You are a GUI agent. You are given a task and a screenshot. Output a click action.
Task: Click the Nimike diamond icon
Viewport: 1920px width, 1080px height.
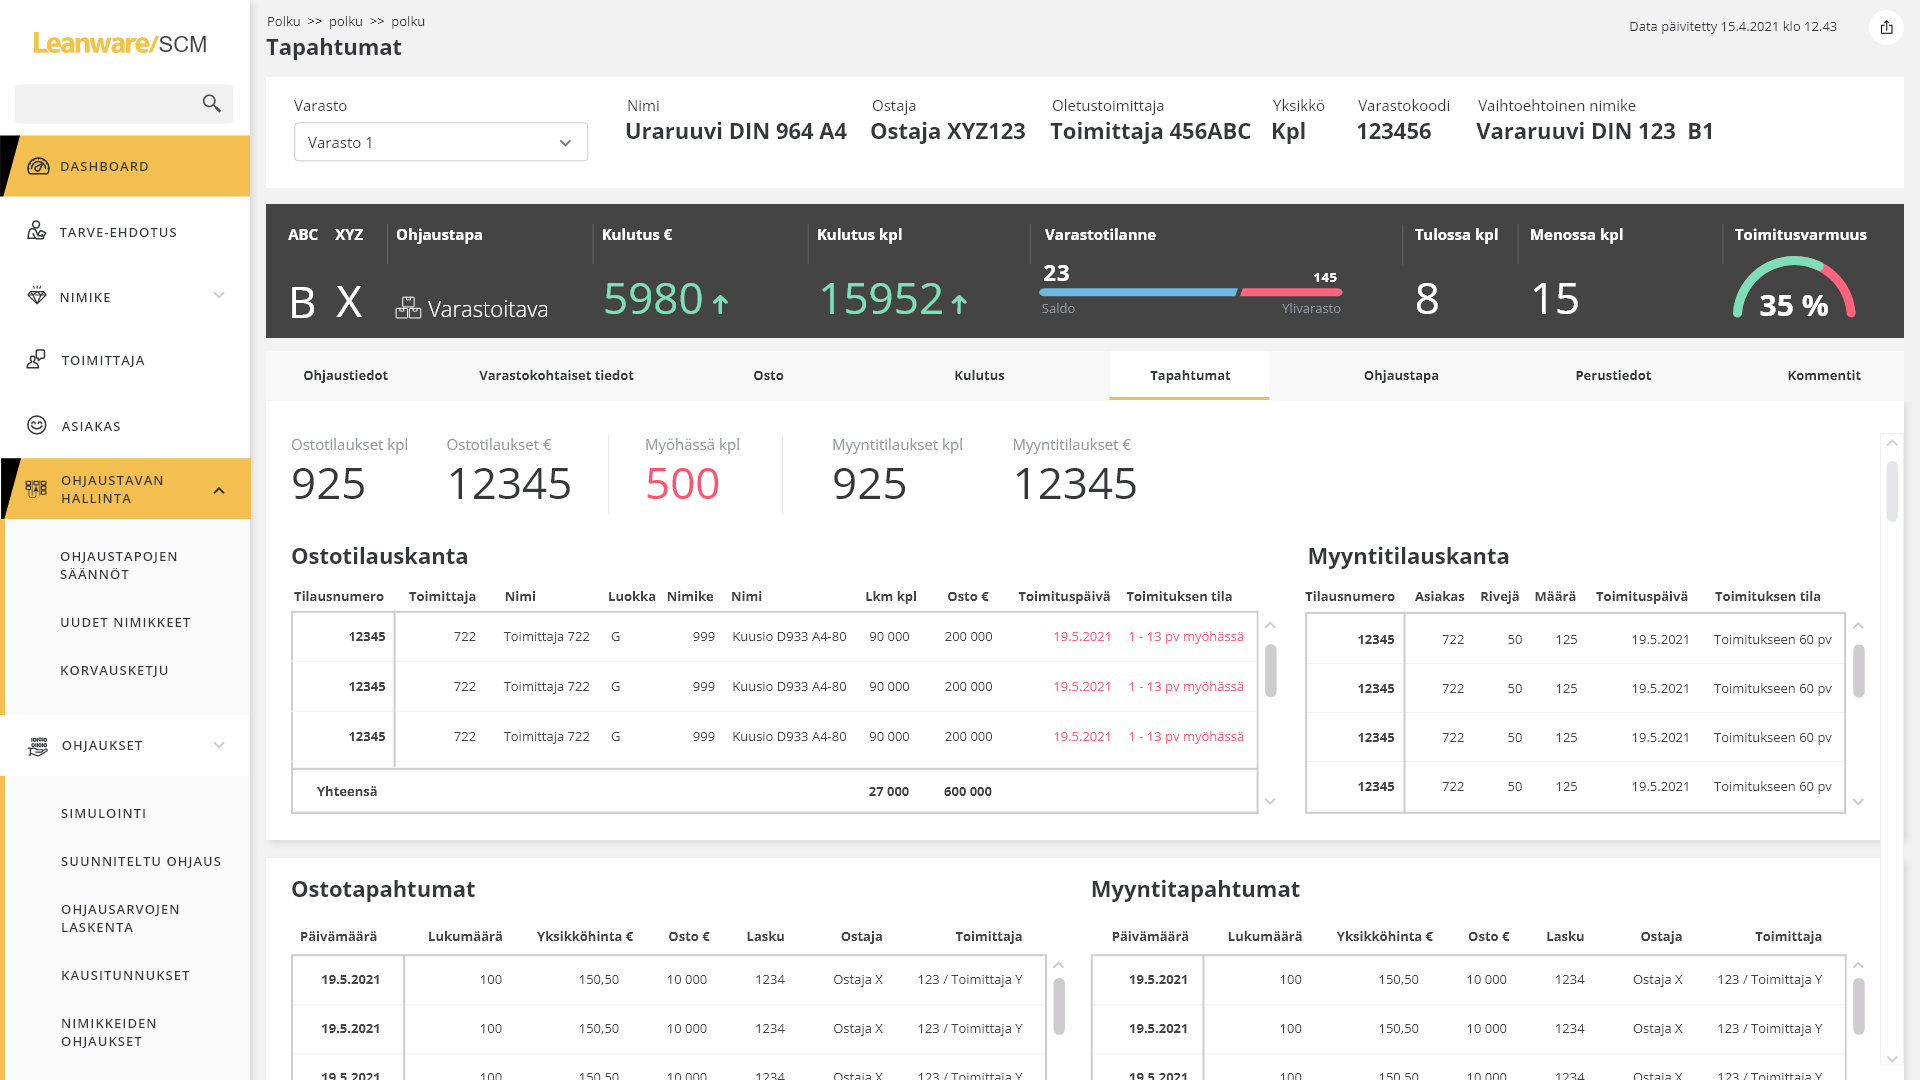point(37,296)
